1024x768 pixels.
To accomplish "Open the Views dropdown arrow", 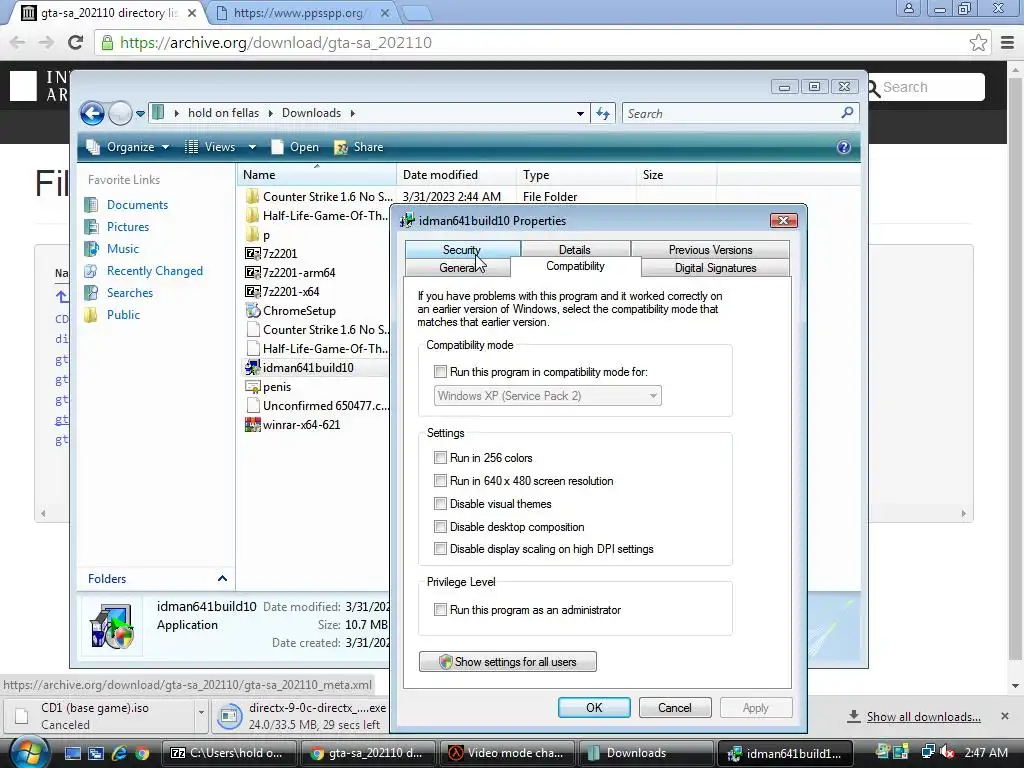I will coord(252,147).
